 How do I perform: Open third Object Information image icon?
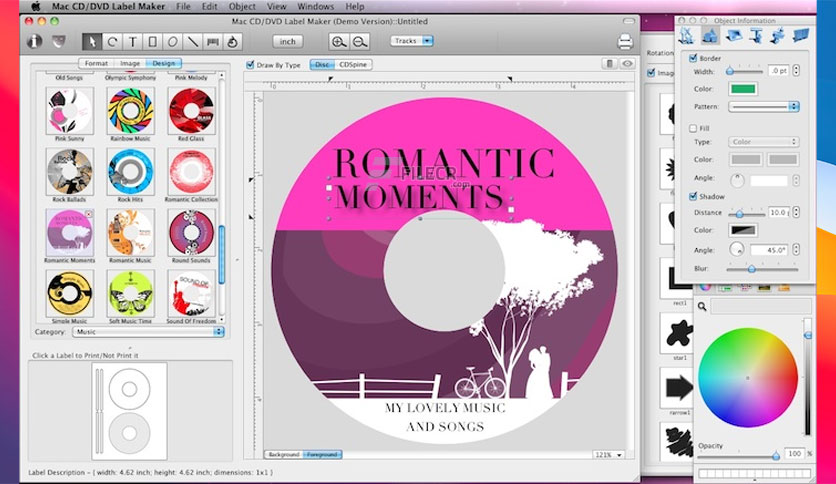click(734, 35)
